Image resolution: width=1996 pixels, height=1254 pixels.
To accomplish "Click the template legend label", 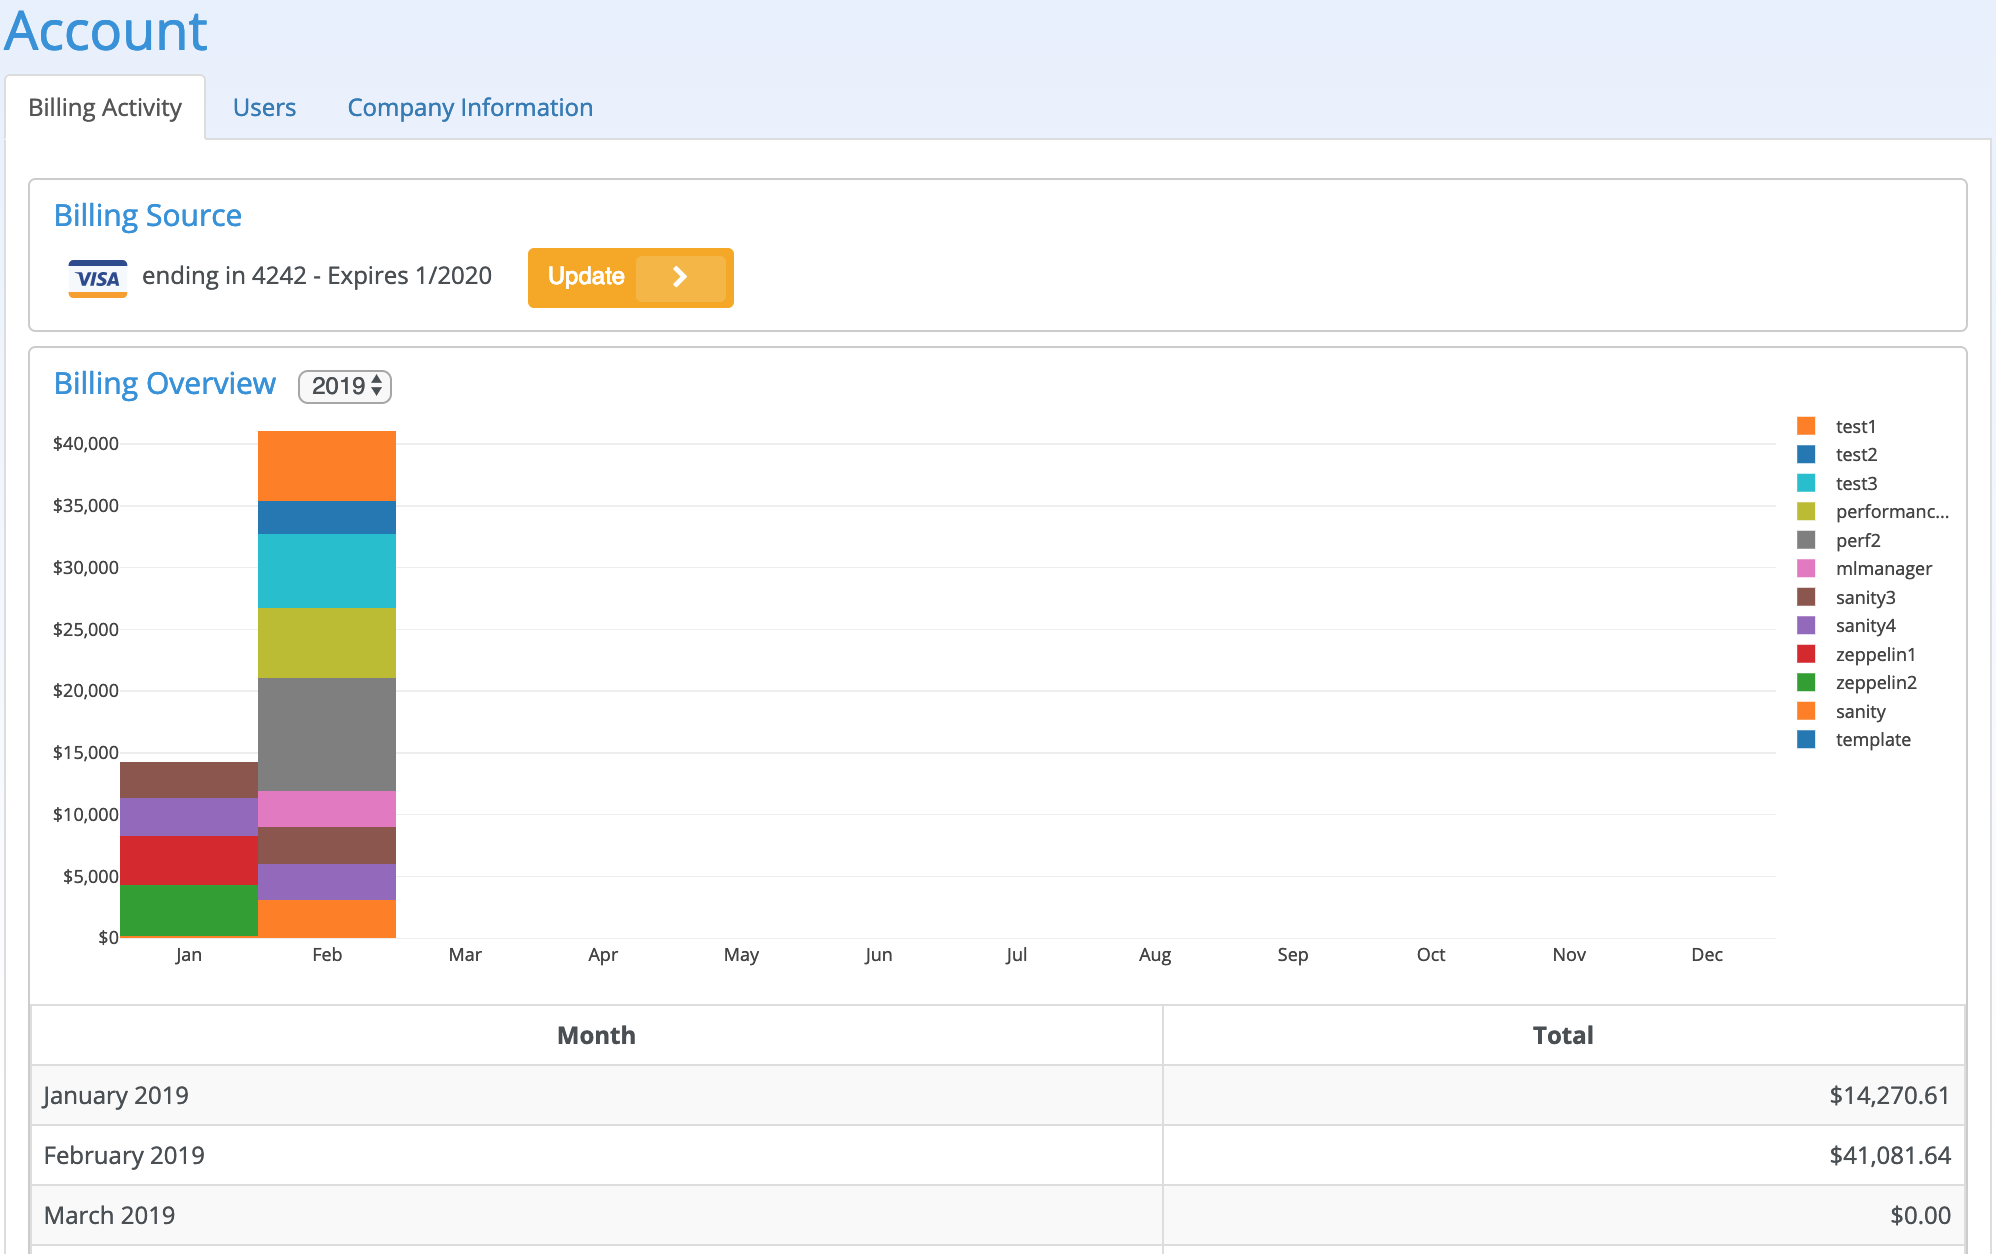I will 1873,739.
